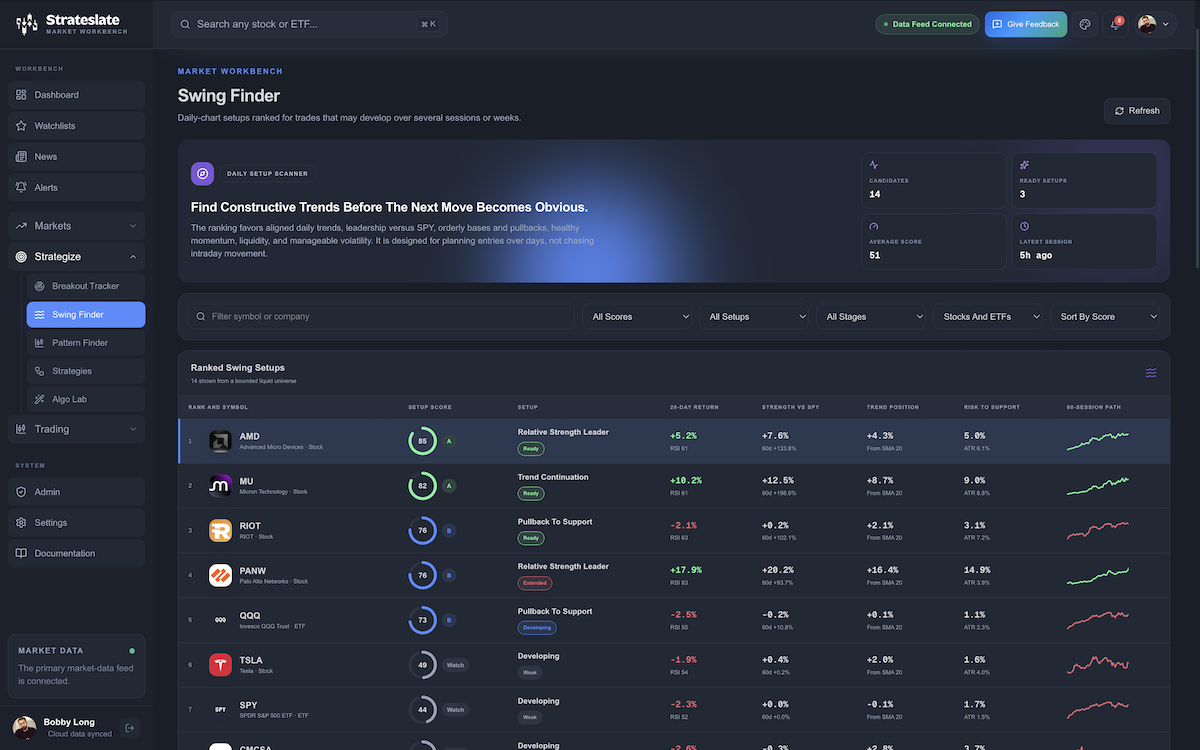Open the user avatar menu

1153,24
